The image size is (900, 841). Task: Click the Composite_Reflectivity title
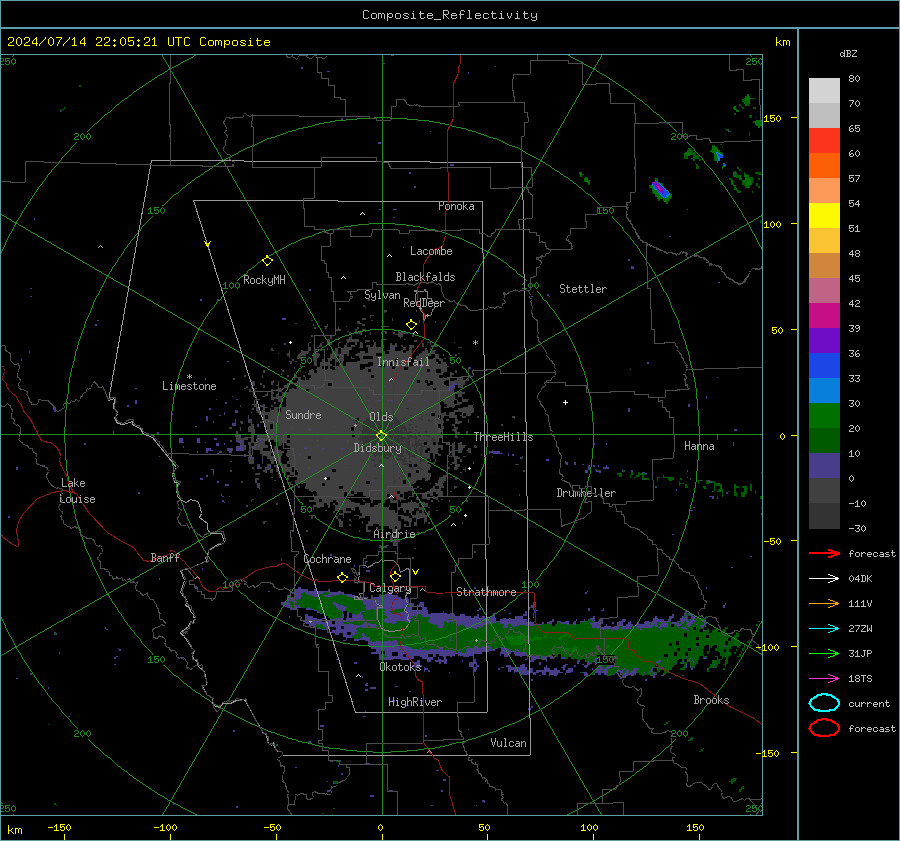tap(449, 15)
